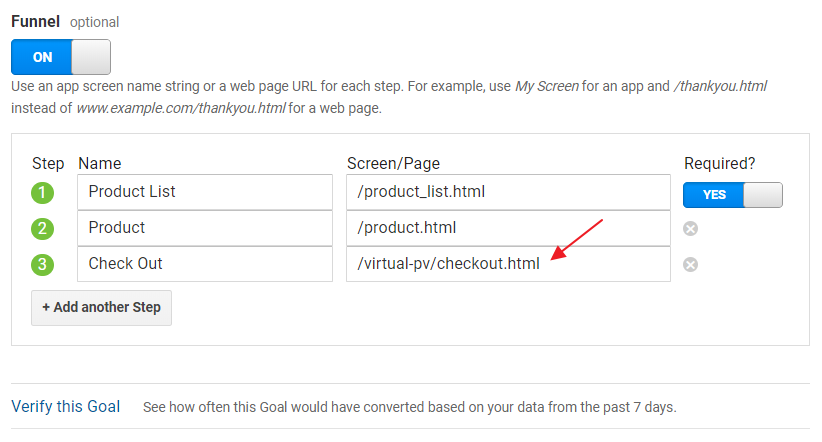Click the + Add another Step button
This screenshot has width=822, height=442.
[101, 307]
